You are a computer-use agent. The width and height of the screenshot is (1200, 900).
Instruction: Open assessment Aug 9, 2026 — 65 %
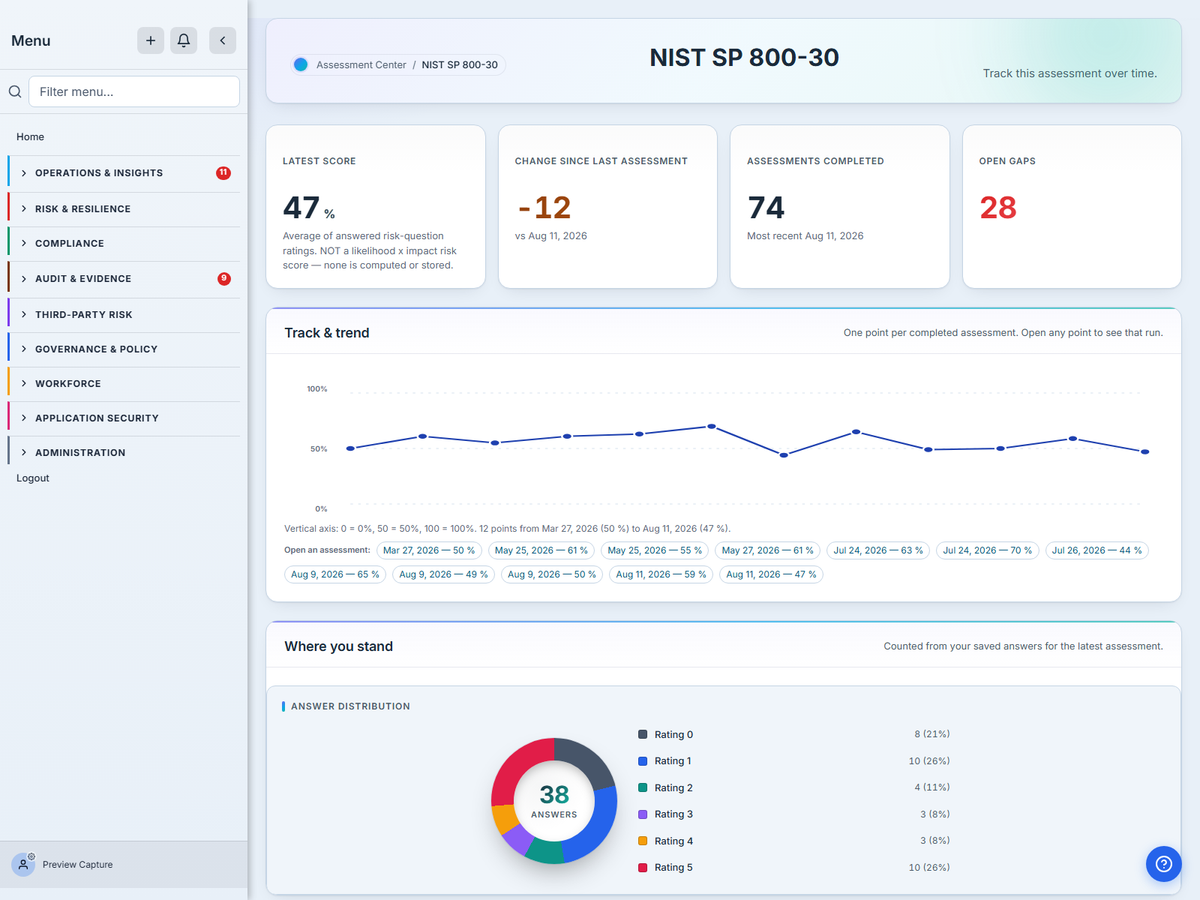pos(335,574)
